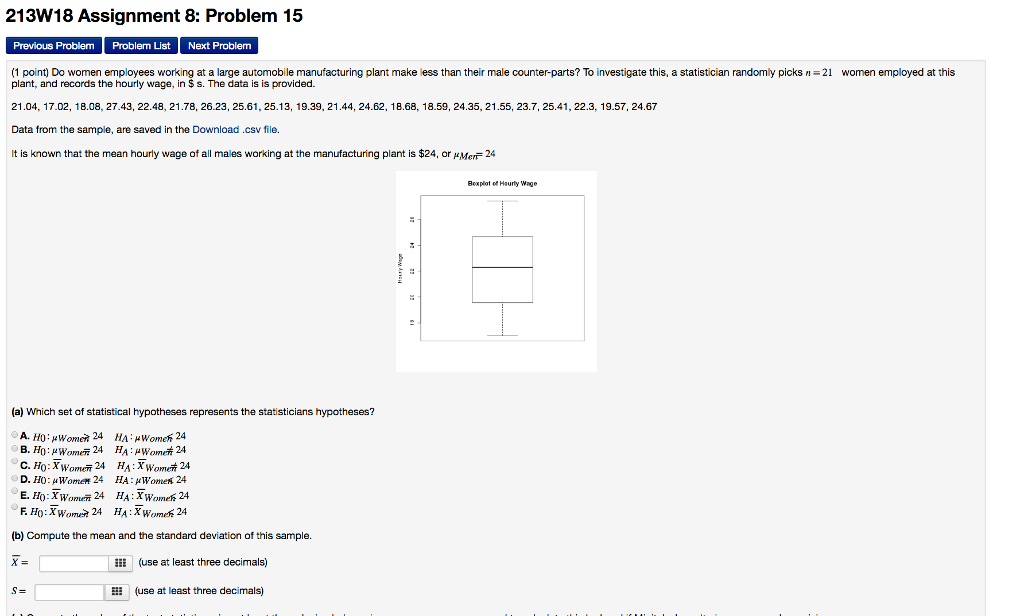
Task: Choose answer choice E for part (a)
Action: tap(14, 492)
